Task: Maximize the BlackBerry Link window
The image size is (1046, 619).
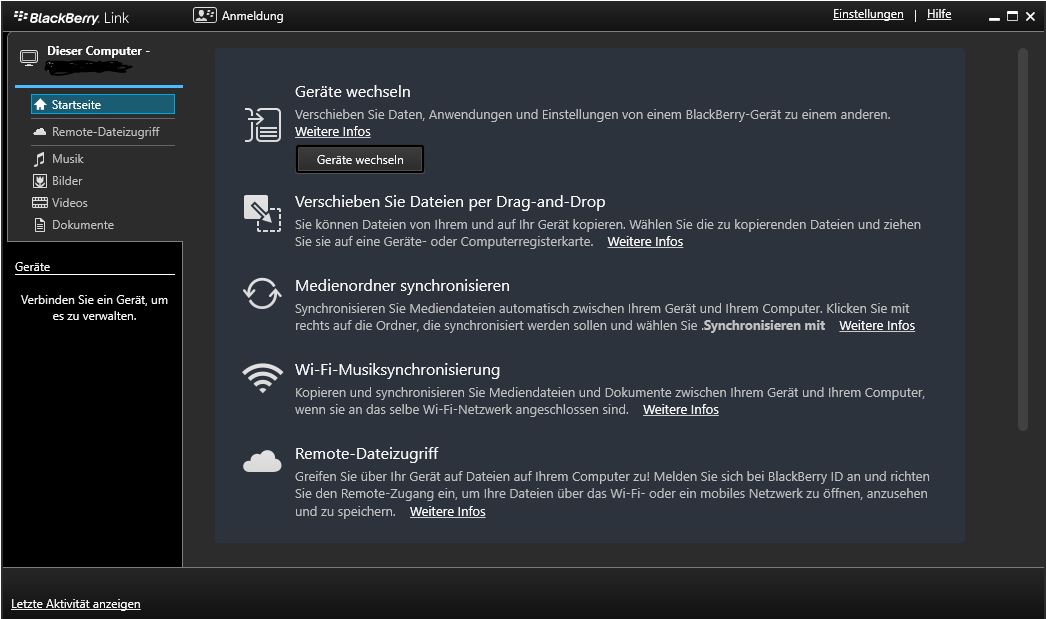Action: (1012, 16)
